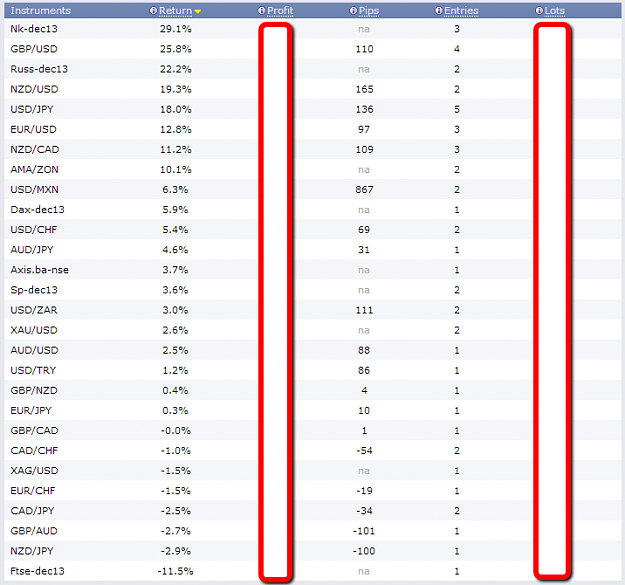Select the USD/TRY instrument name
625x585 pixels.
click(x=33, y=370)
